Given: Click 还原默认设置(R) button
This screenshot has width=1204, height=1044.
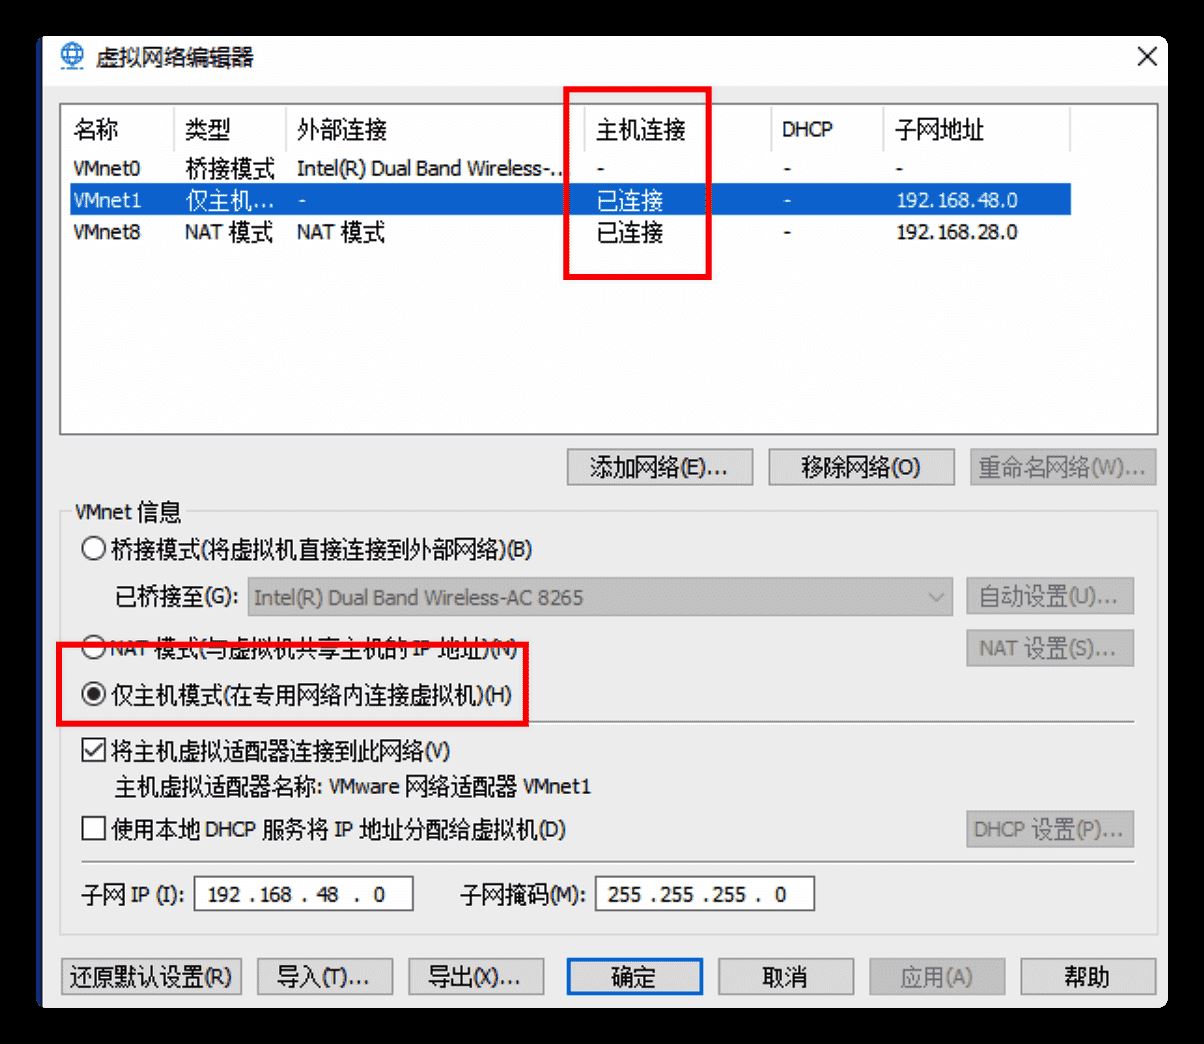Looking at the screenshot, I should [x=150, y=977].
